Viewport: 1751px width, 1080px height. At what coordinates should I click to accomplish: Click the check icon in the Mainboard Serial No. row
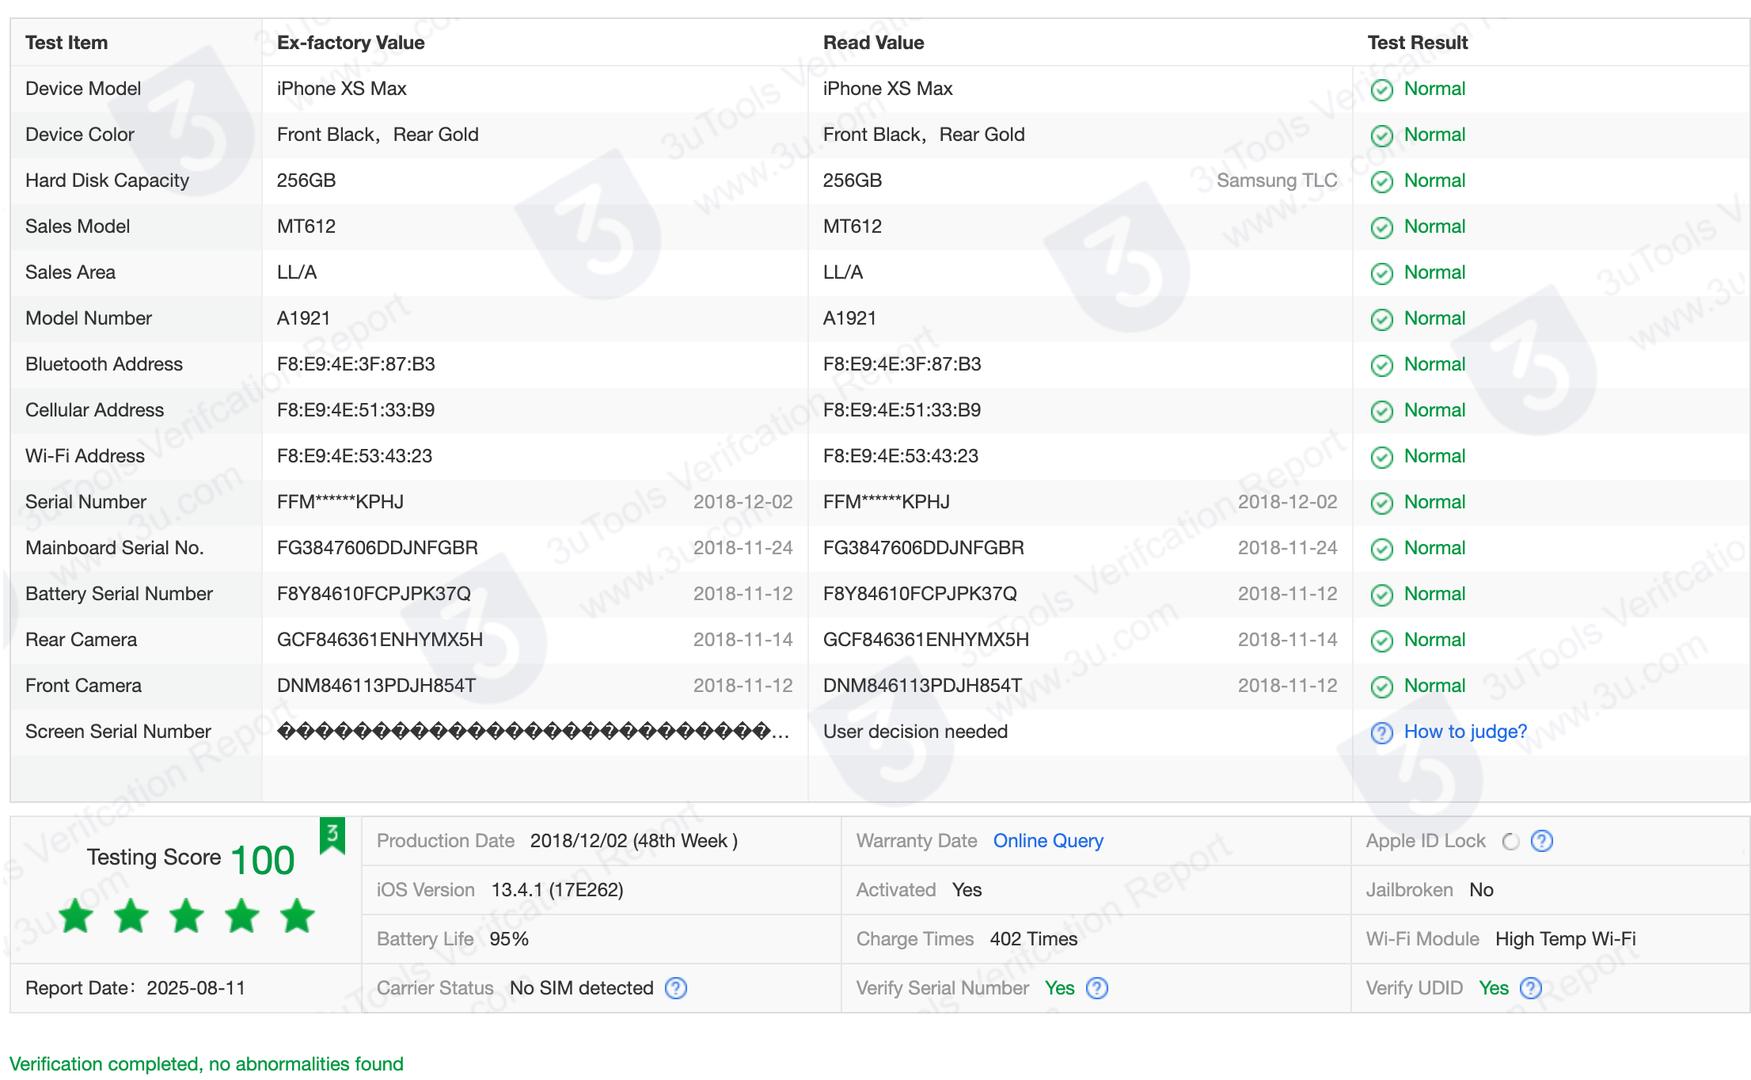1381,550
